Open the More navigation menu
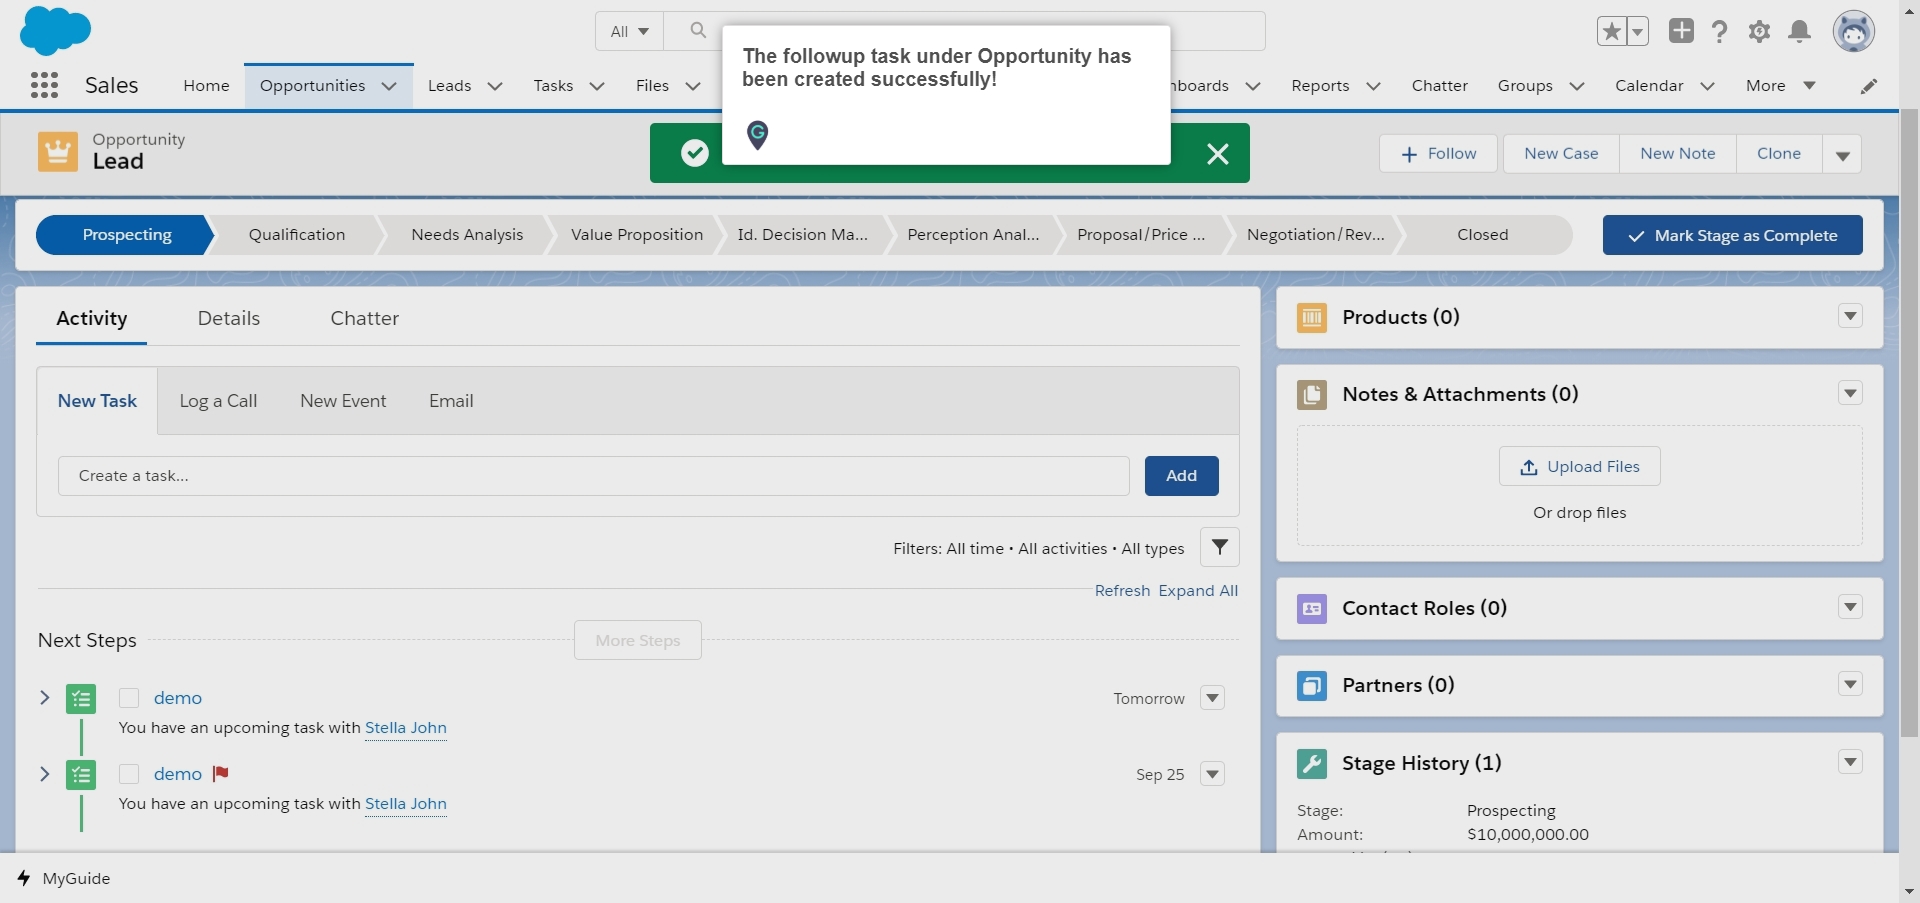1920x903 pixels. [1780, 86]
